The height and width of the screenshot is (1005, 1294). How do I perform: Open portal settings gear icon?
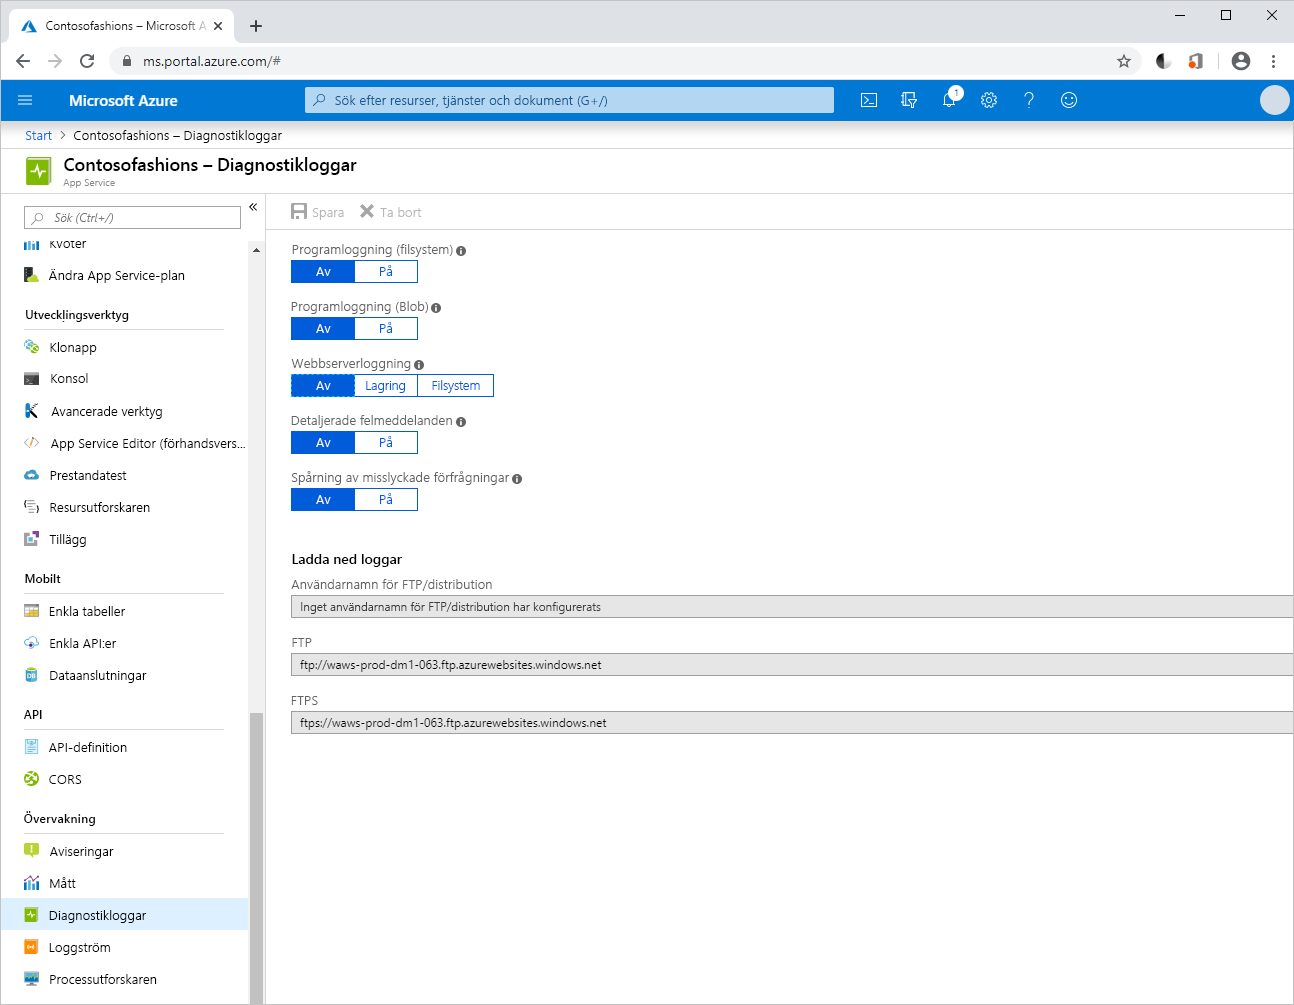pos(989,100)
